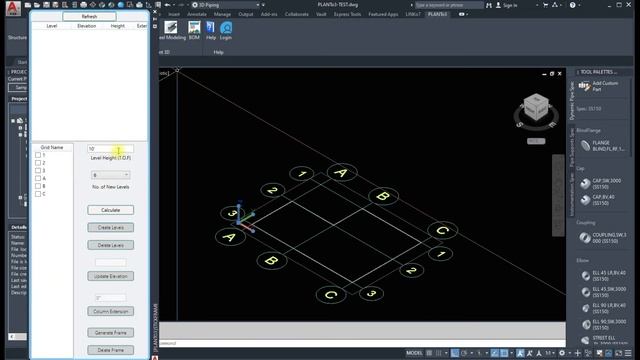Click the Column Extension button
Viewport: 640px width, 360px height.
111,311
